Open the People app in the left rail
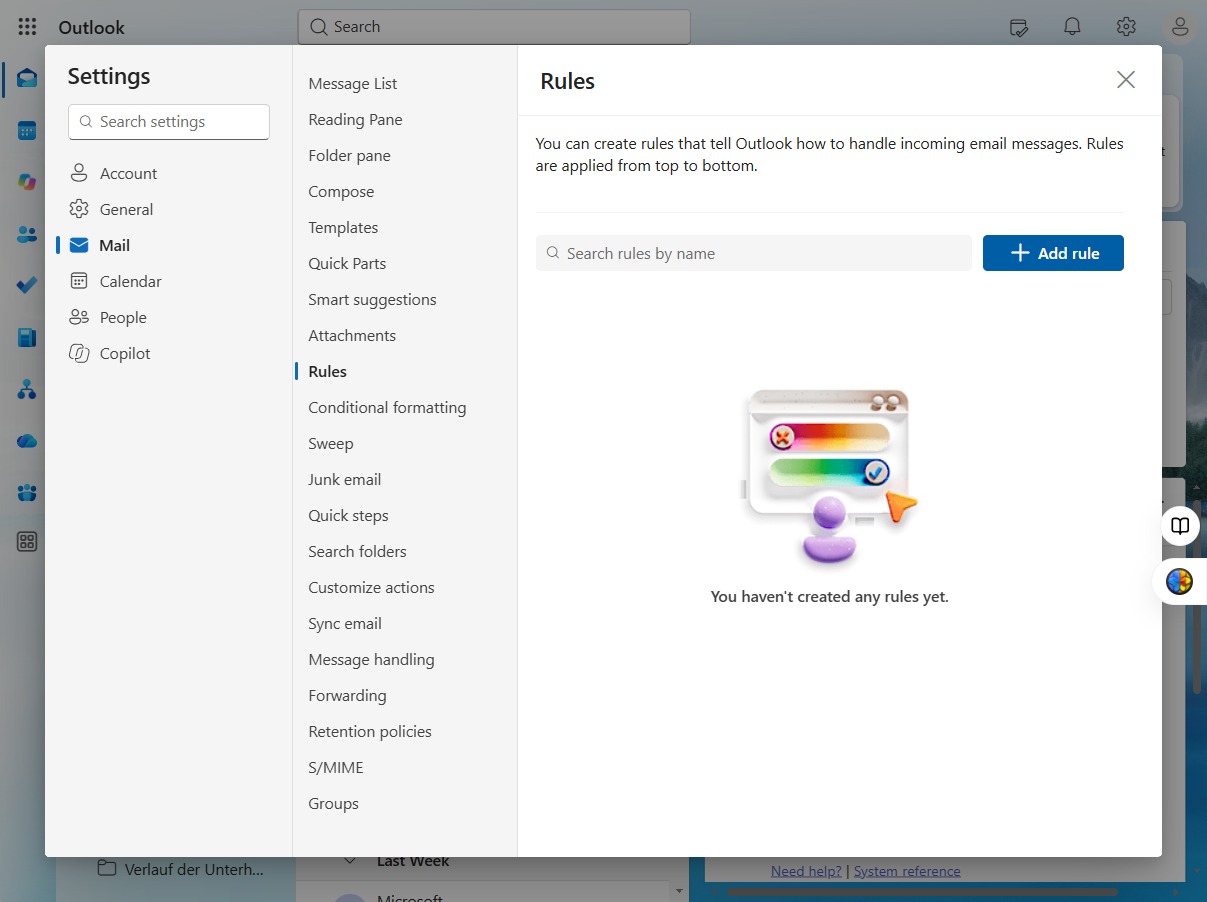Viewport: 1207px width, 902px height. point(27,234)
